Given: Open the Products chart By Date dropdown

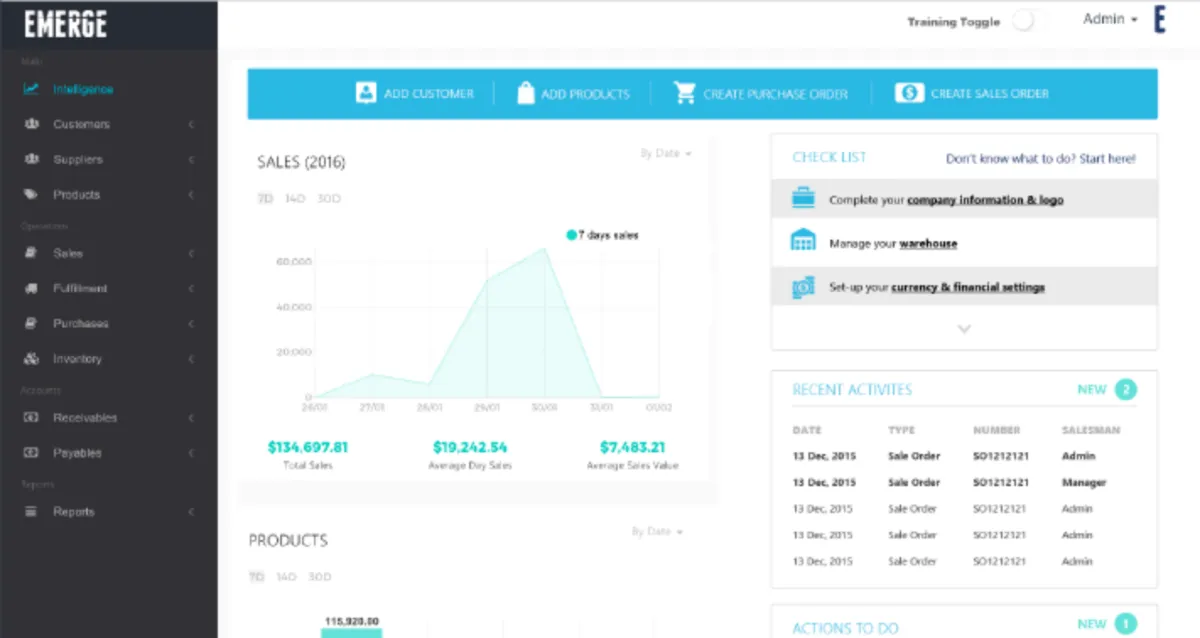Looking at the screenshot, I should (657, 531).
